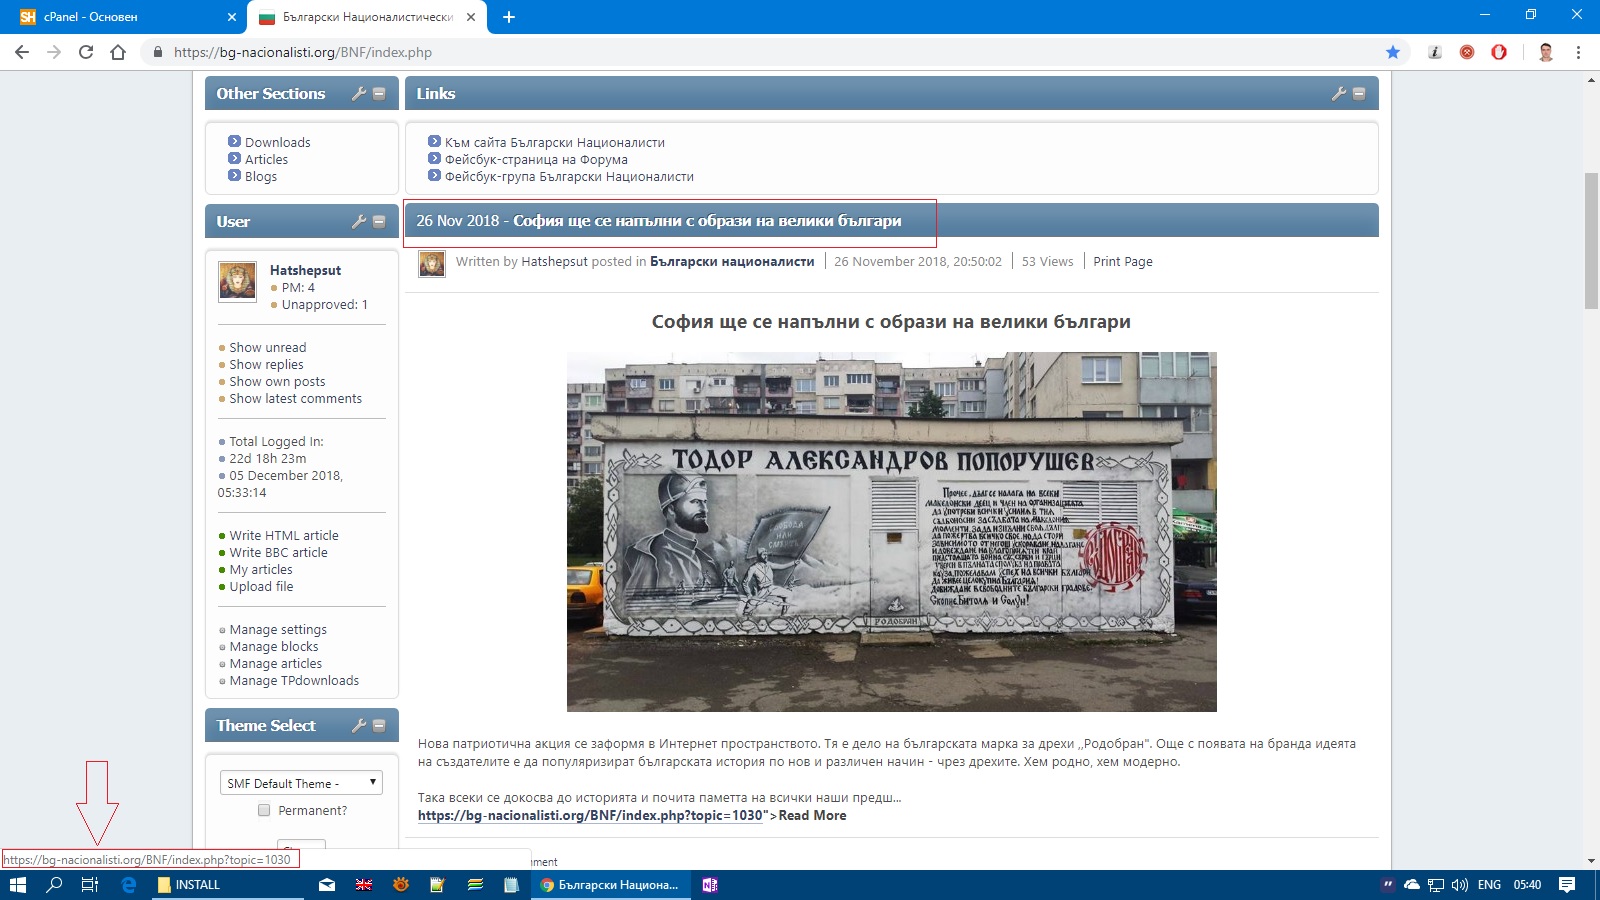Click the author avatar beside Written by
1600x900 pixels.
point(432,264)
